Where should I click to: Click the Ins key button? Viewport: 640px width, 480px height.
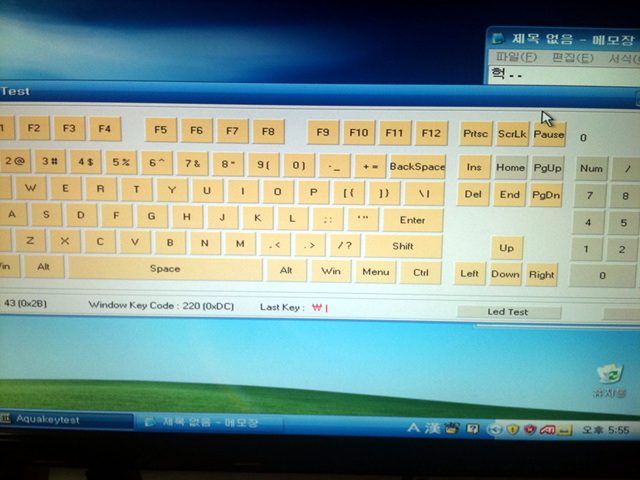(x=474, y=167)
